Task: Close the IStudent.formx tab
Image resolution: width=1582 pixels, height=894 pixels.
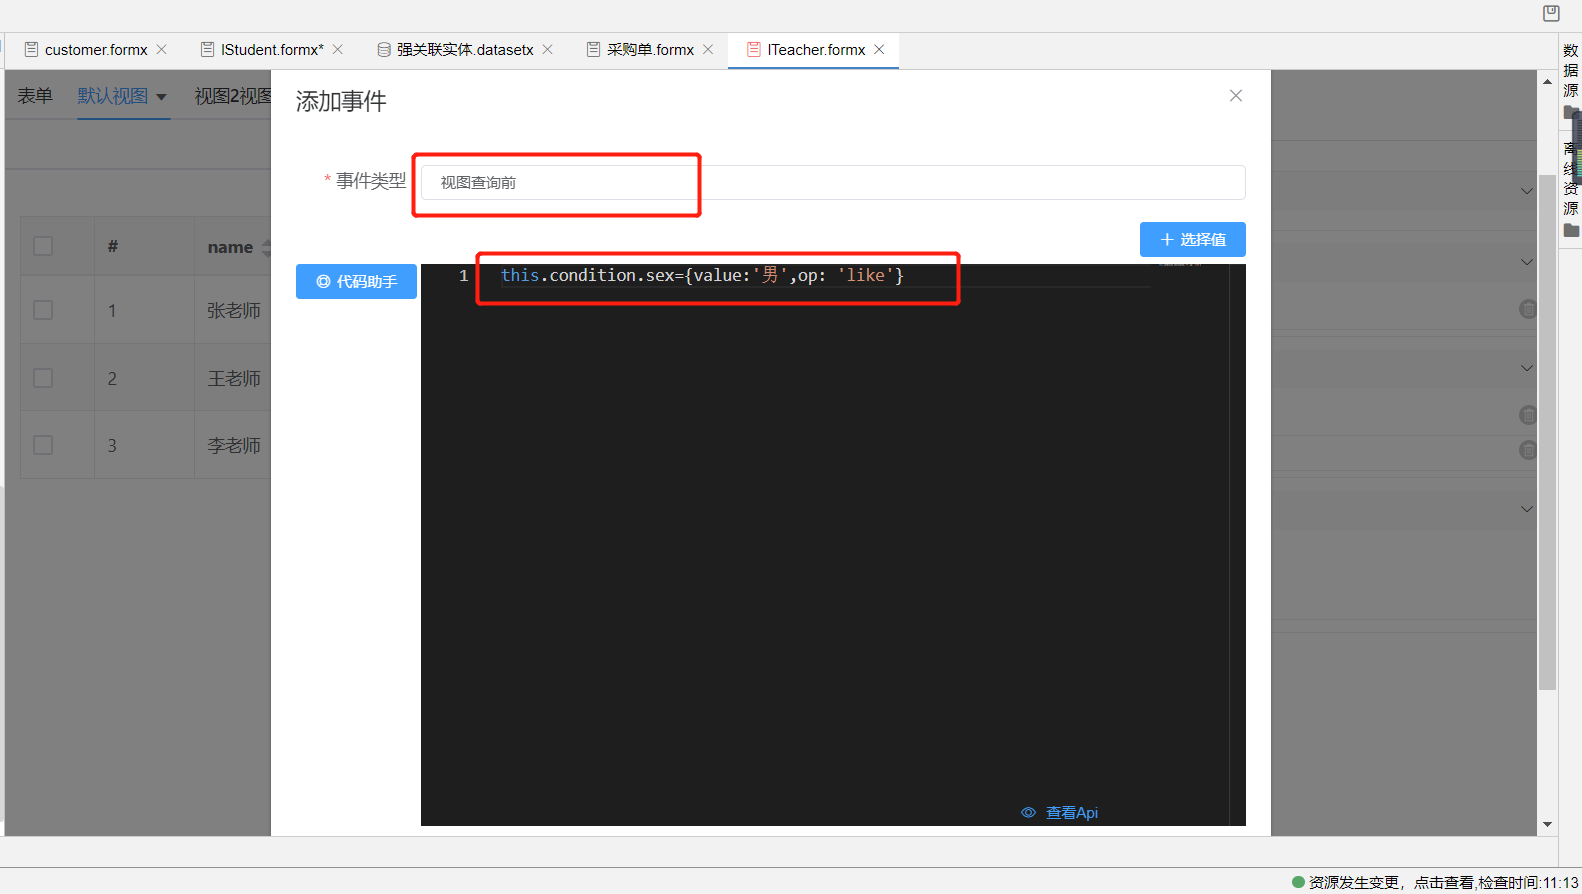Action: 338,50
